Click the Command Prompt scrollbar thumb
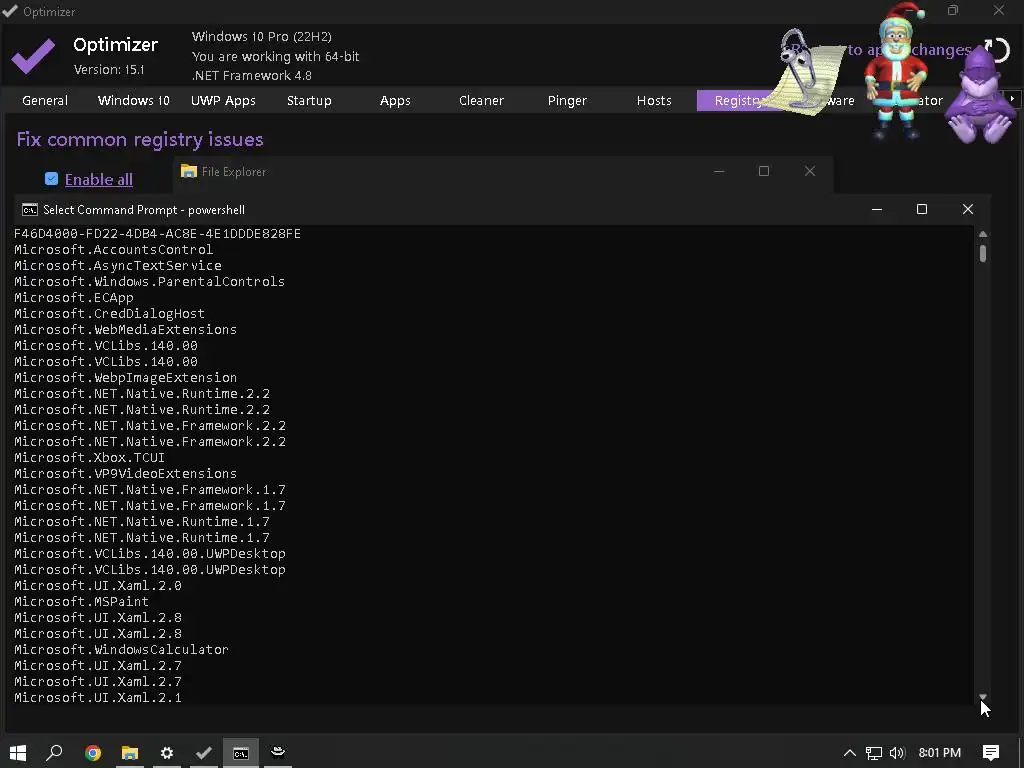Screen dimensions: 1024x768 click(983, 253)
